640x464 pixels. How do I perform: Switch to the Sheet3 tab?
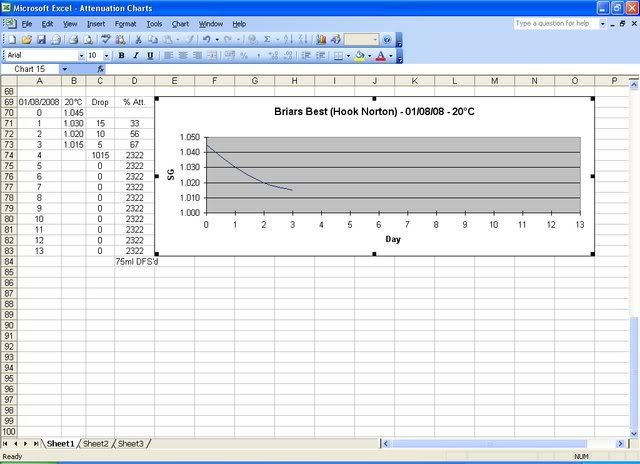tap(131, 444)
